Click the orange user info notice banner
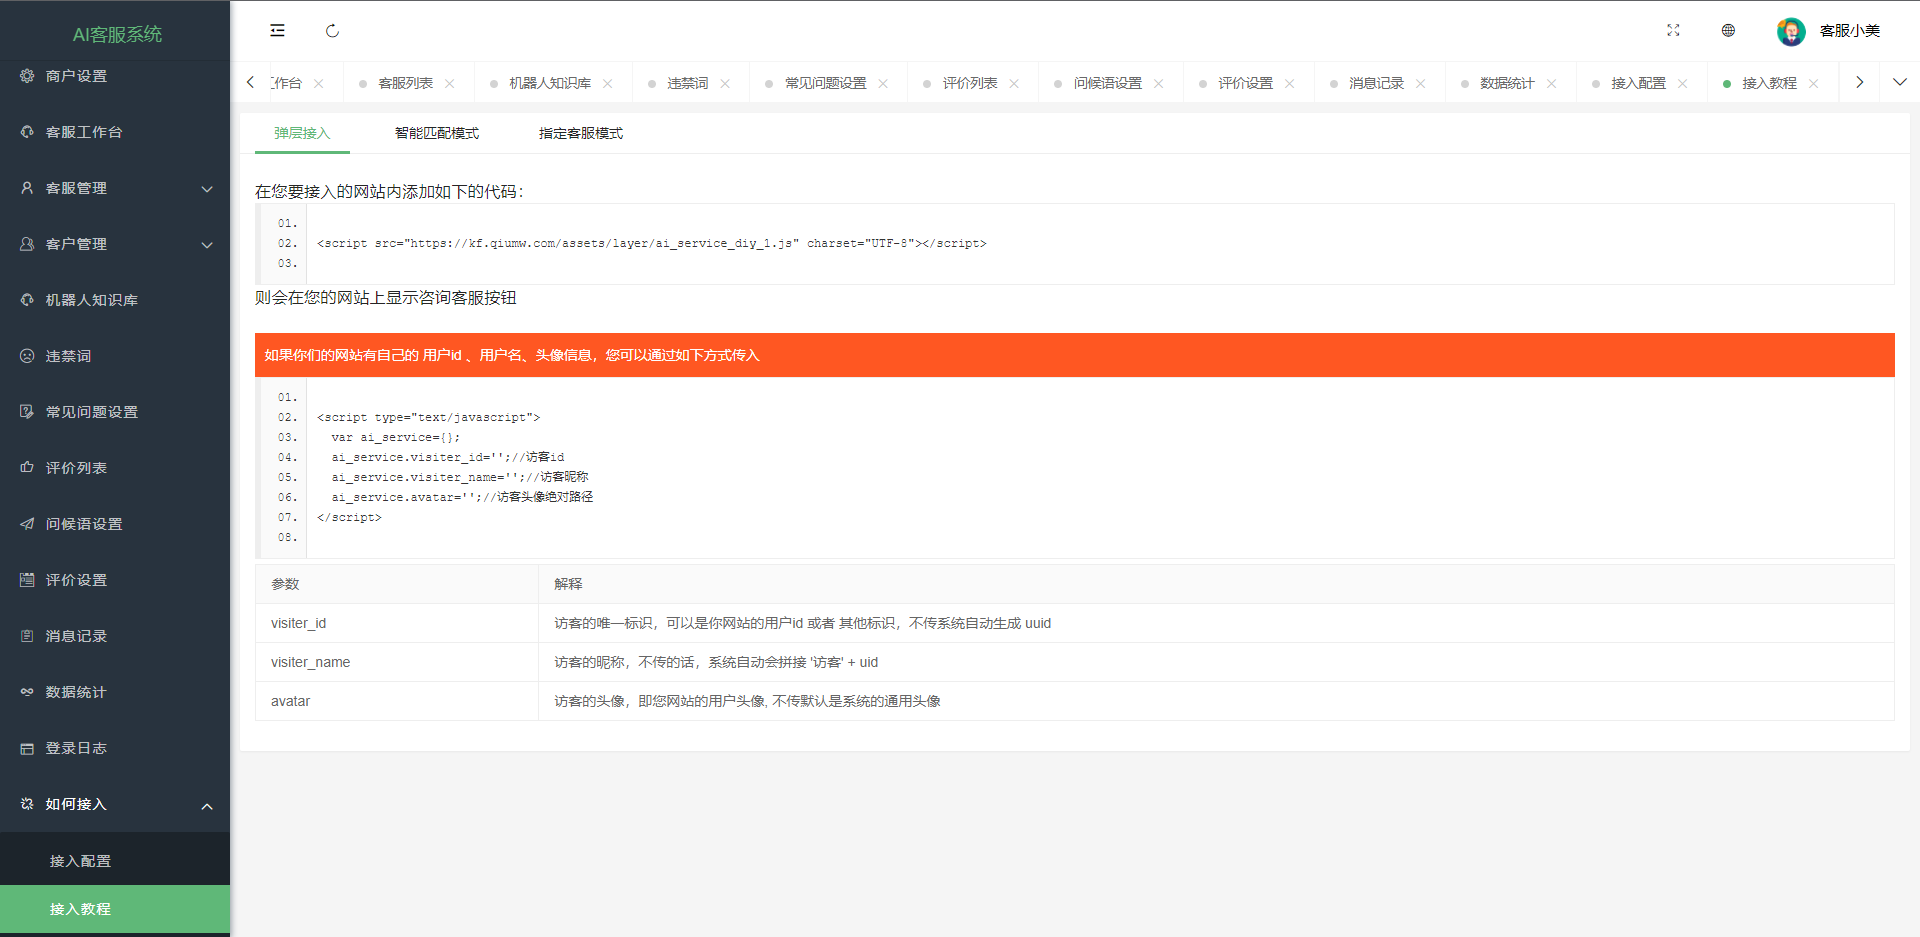Viewport: 1920px width, 937px height. tap(1075, 355)
